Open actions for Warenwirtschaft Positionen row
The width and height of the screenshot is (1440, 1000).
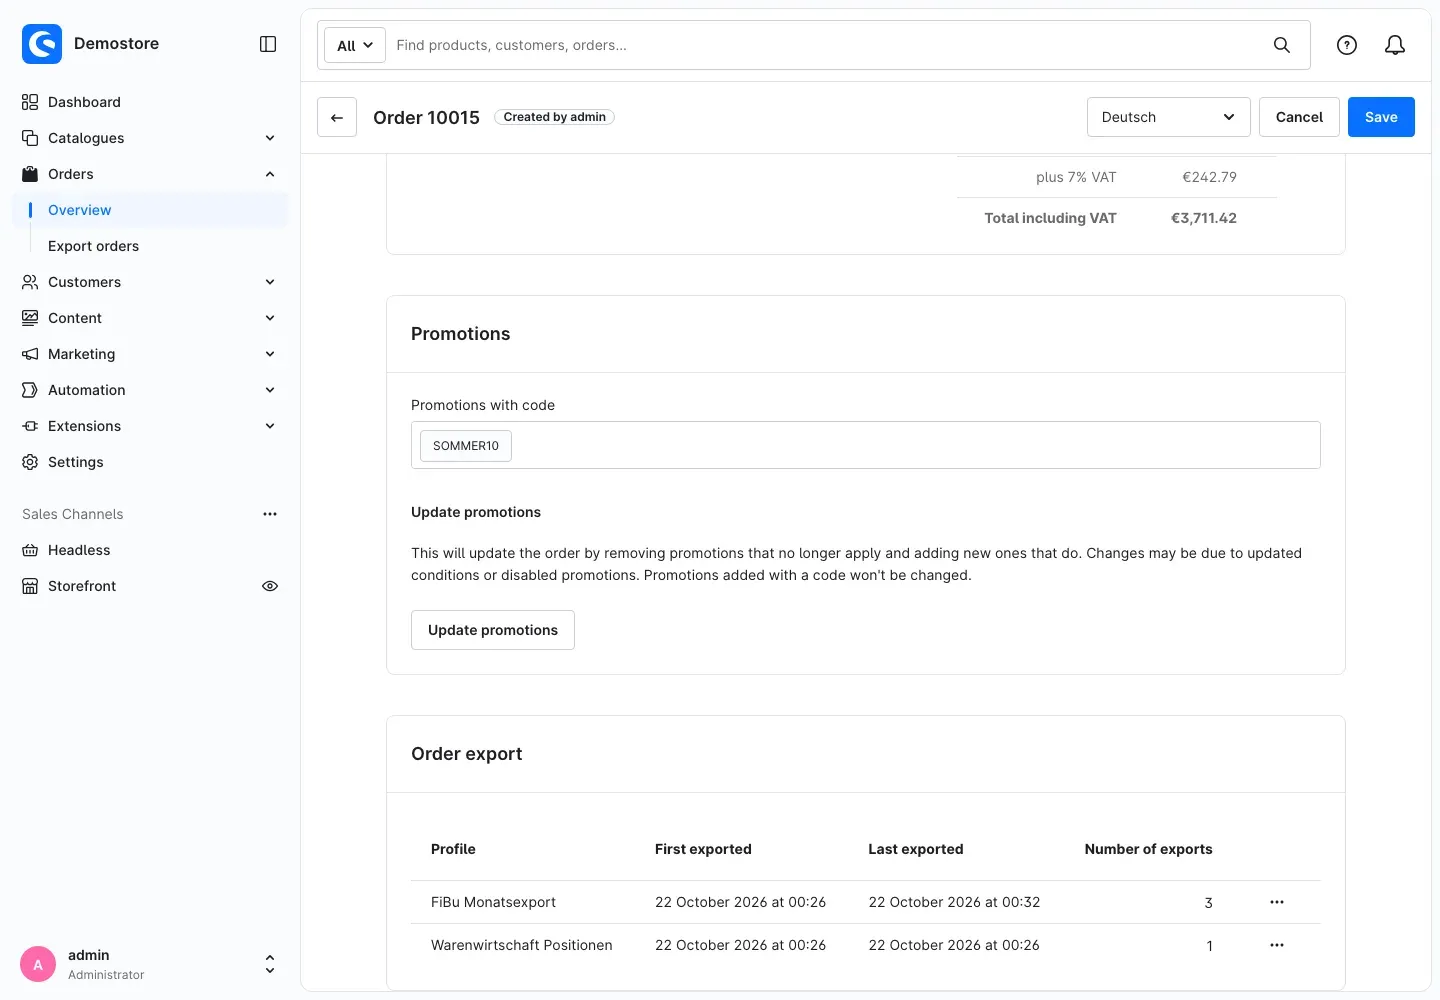(x=1277, y=945)
